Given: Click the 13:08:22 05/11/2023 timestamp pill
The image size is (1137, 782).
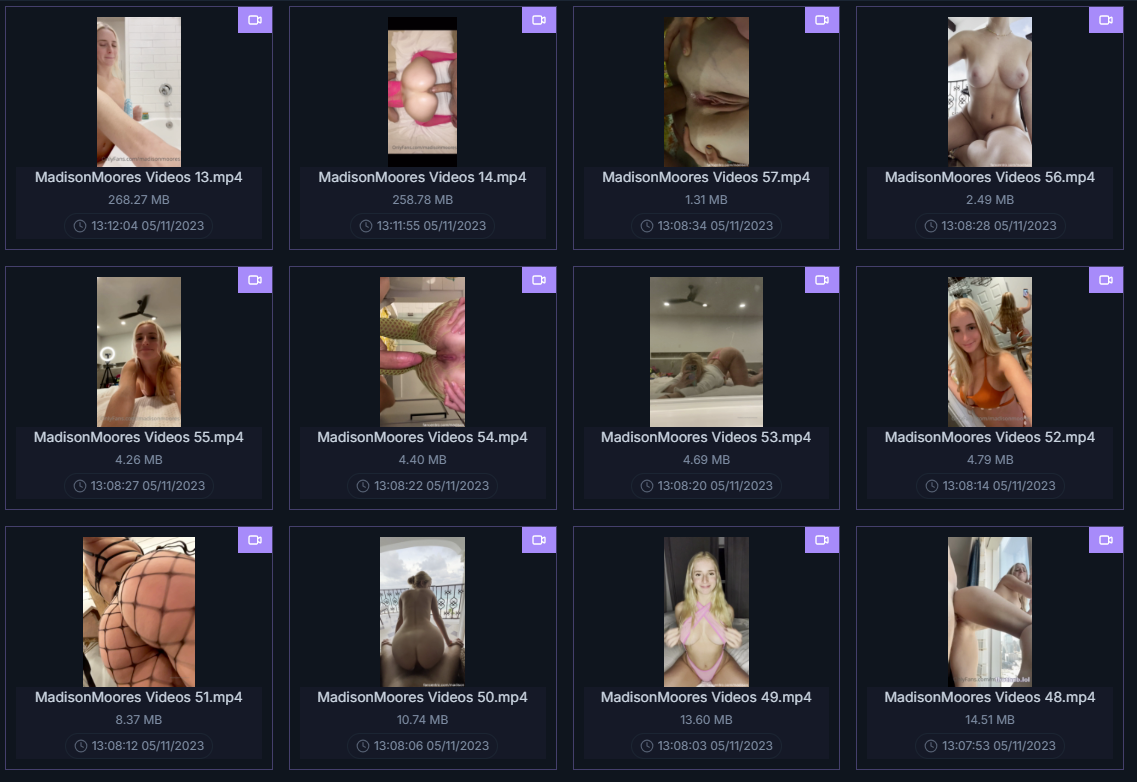Looking at the screenshot, I should point(422,486).
